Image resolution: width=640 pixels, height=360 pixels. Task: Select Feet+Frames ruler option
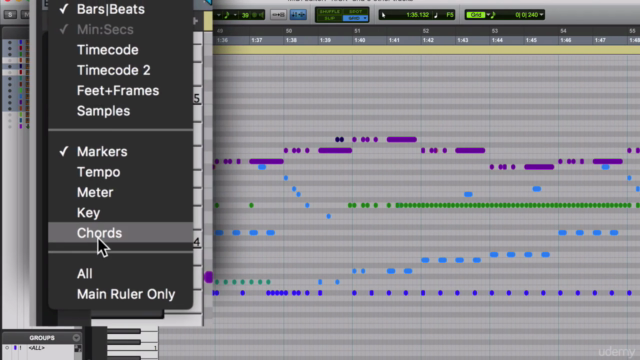pos(120,91)
